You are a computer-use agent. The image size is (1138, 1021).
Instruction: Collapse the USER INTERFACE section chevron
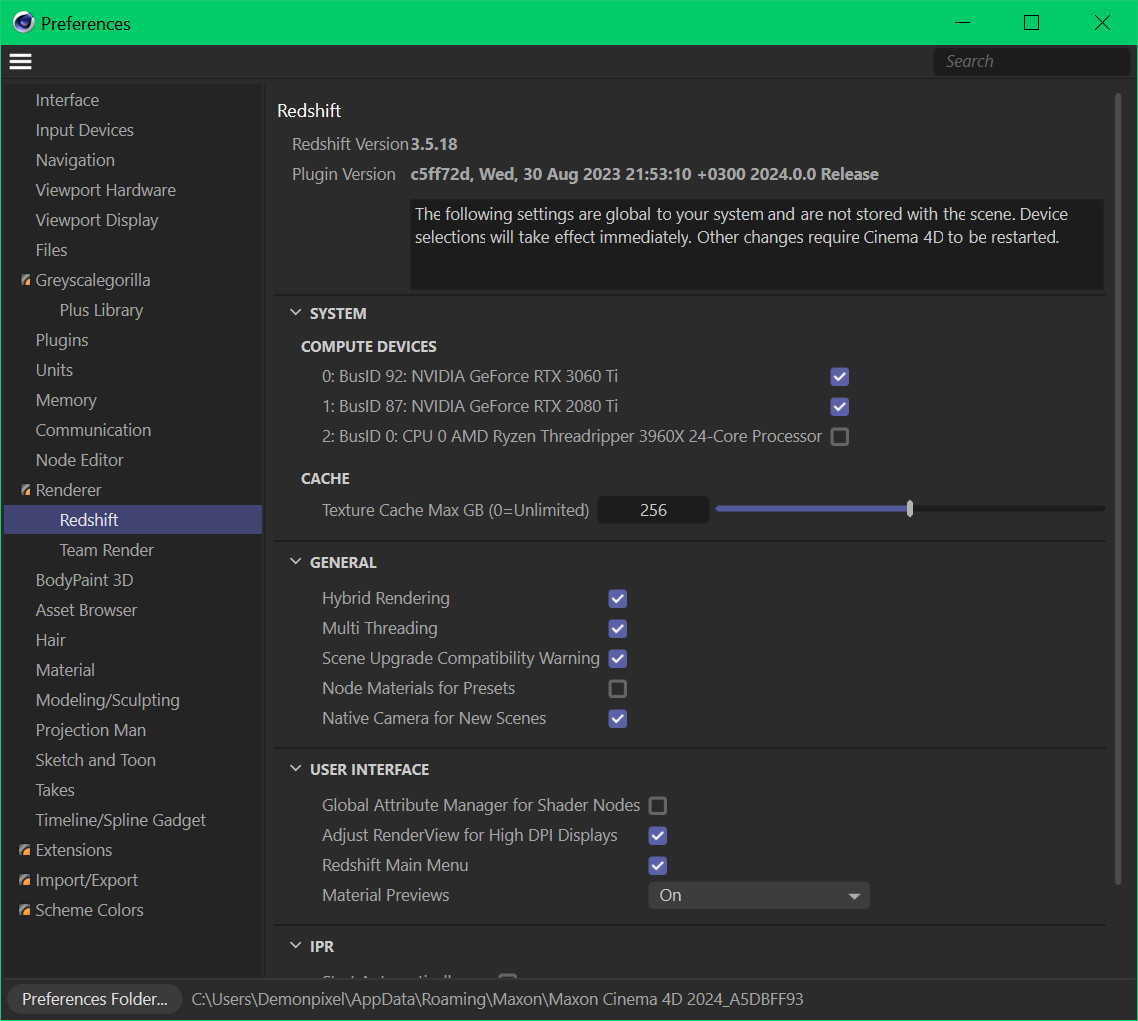tap(295, 768)
